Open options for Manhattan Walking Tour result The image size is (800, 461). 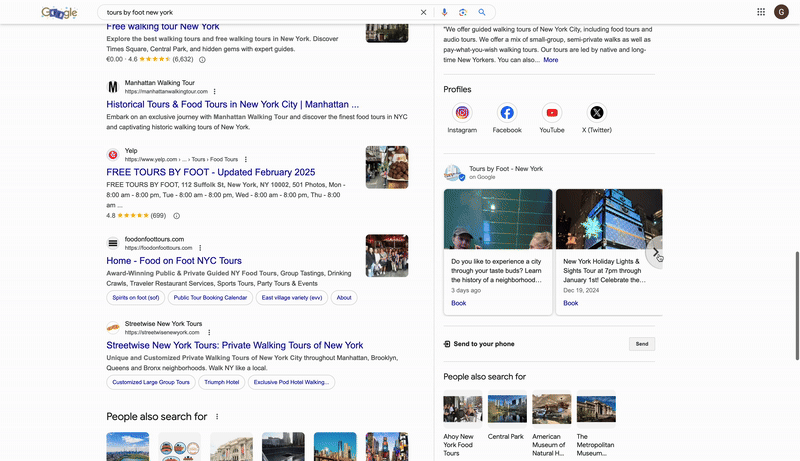214,92
